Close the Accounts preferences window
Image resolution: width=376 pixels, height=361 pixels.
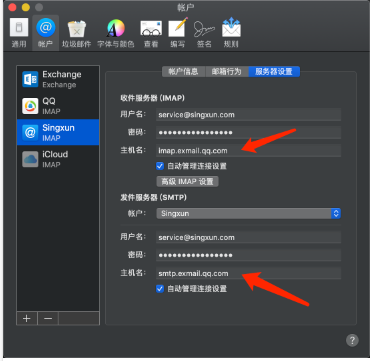(13, 7)
